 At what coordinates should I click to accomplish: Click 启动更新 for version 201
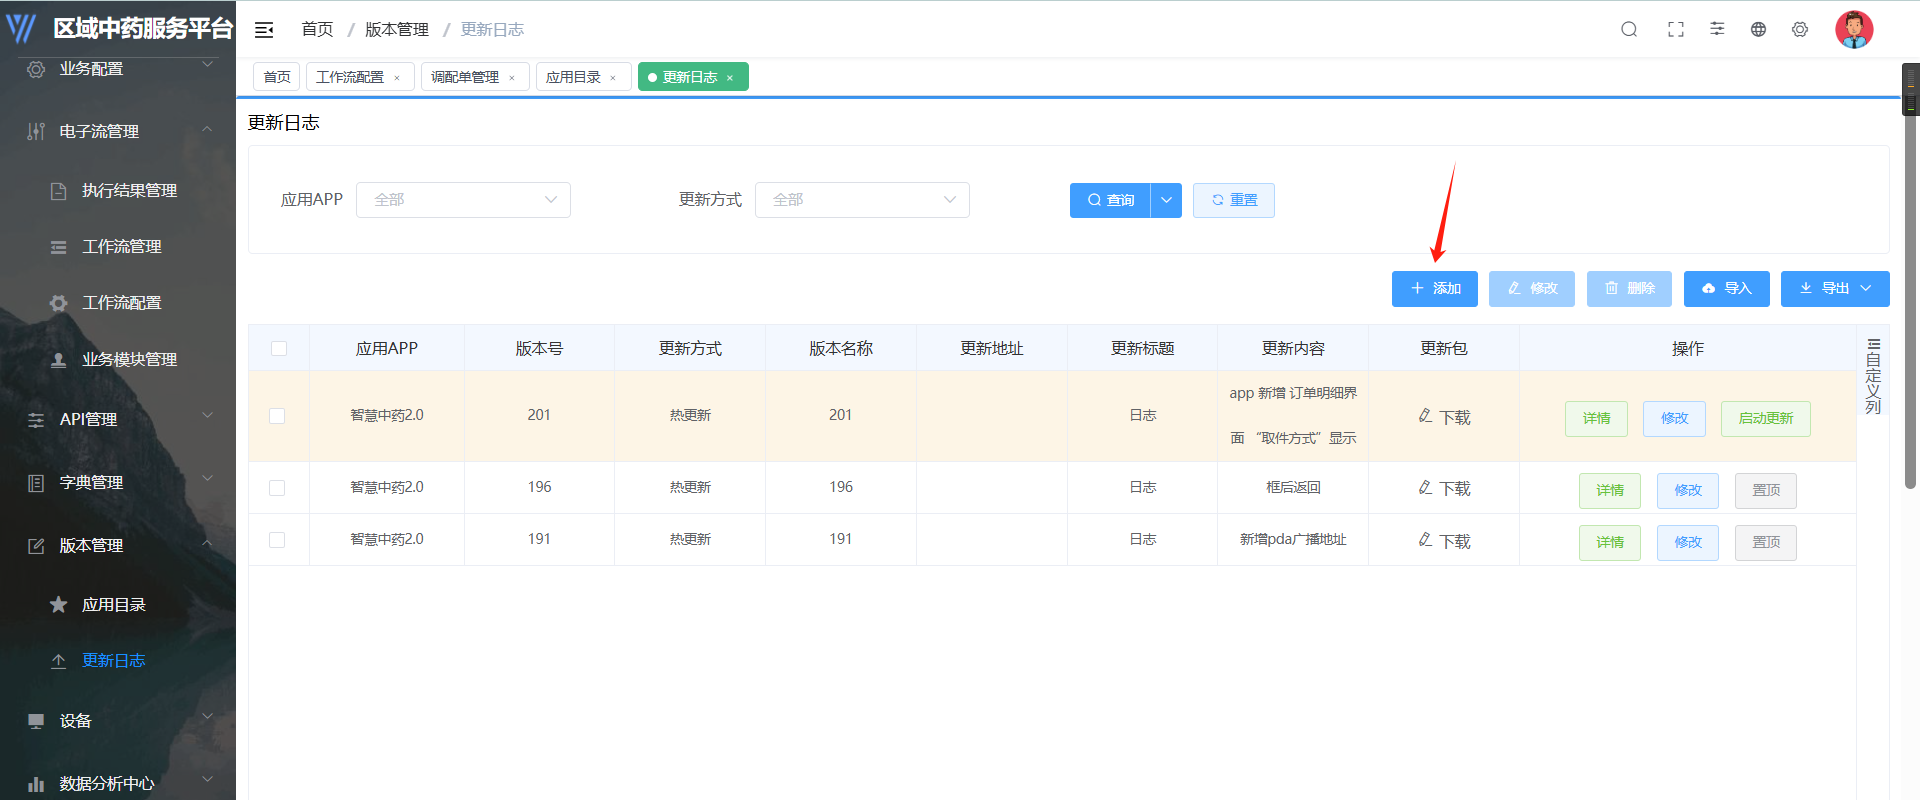(x=1766, y=419)
